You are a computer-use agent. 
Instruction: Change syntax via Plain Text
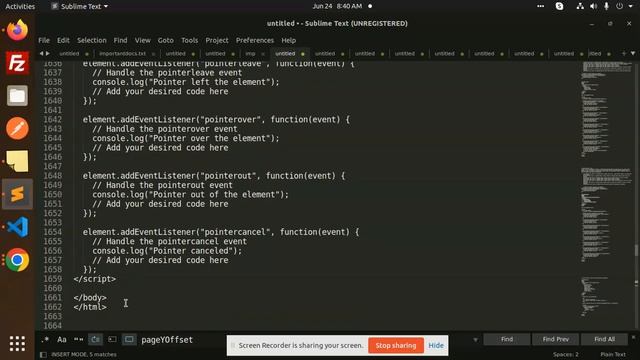[x=613, y=354]
